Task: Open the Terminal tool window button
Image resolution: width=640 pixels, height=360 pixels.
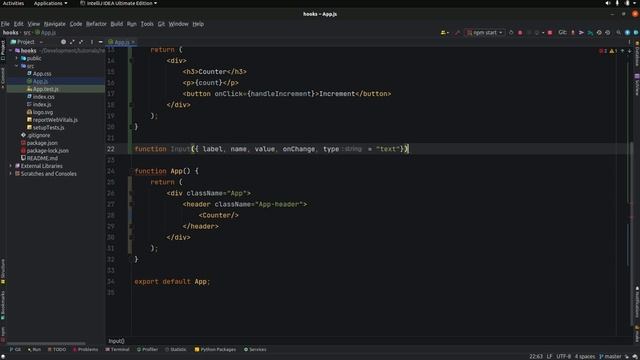Action: (x=118, y=349)
